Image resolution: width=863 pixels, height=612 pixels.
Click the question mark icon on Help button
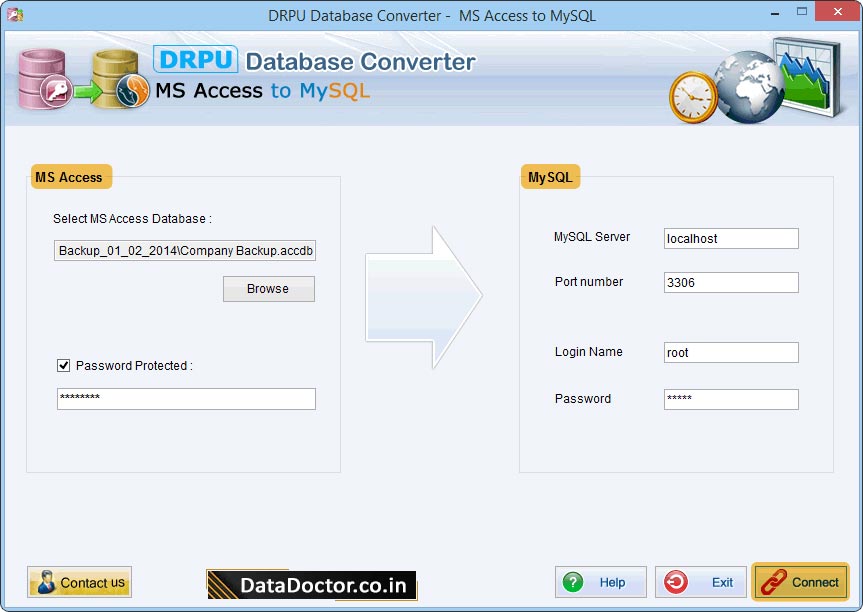573,582
